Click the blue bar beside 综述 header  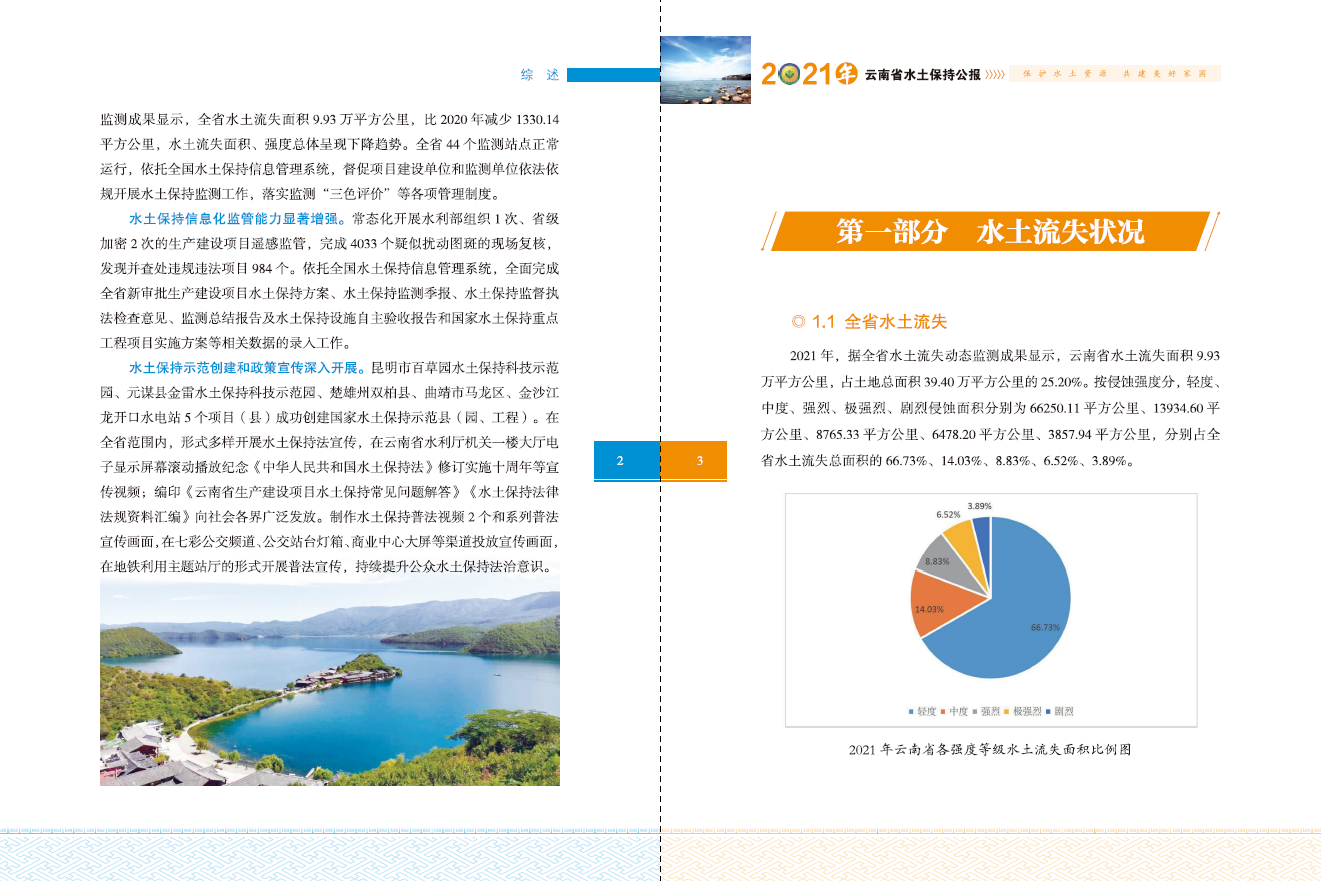tap(613, 75)
